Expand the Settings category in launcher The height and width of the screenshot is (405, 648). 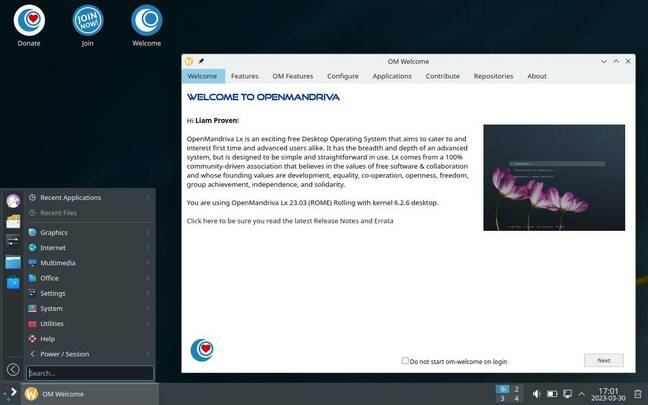90,293
